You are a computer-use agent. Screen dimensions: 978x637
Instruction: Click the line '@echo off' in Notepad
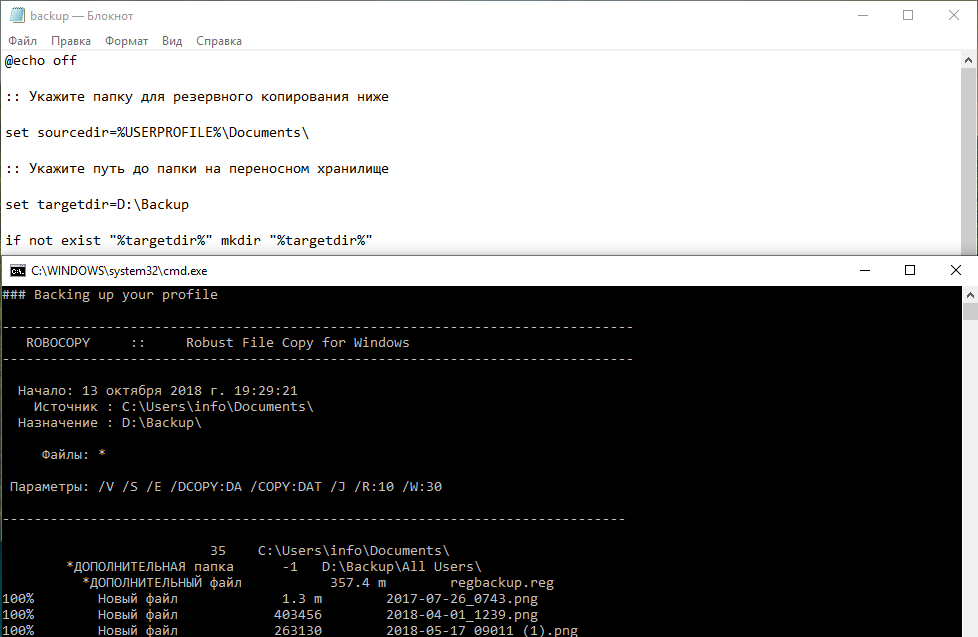pyautogui.click(x=41, y=61)
